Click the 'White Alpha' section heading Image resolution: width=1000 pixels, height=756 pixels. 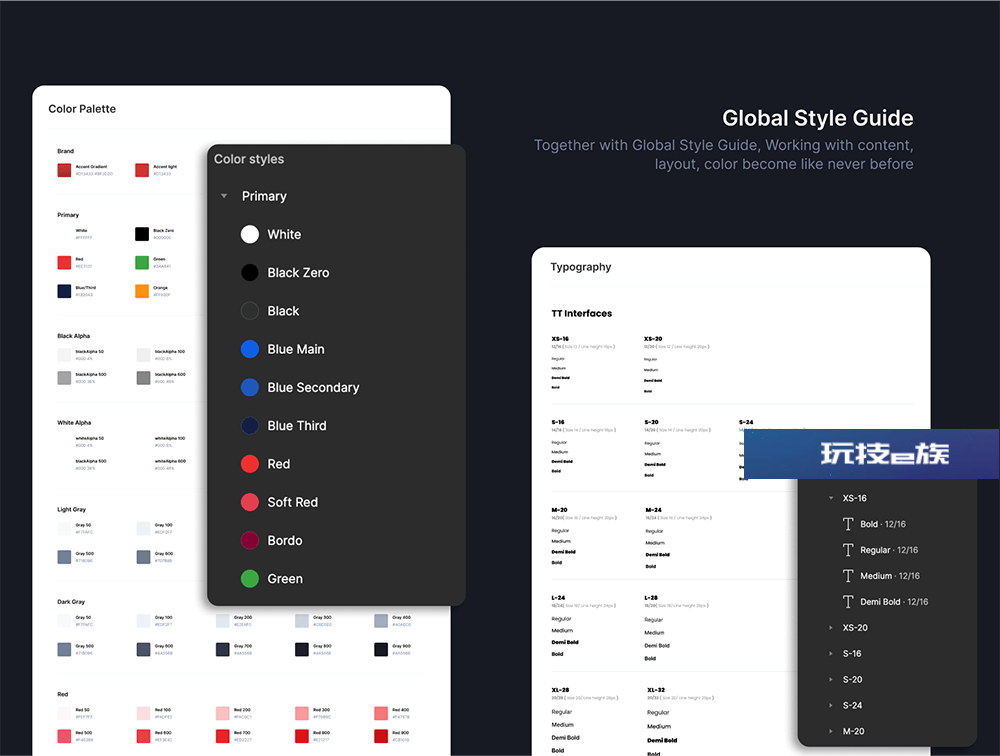(x=74, y=423)
